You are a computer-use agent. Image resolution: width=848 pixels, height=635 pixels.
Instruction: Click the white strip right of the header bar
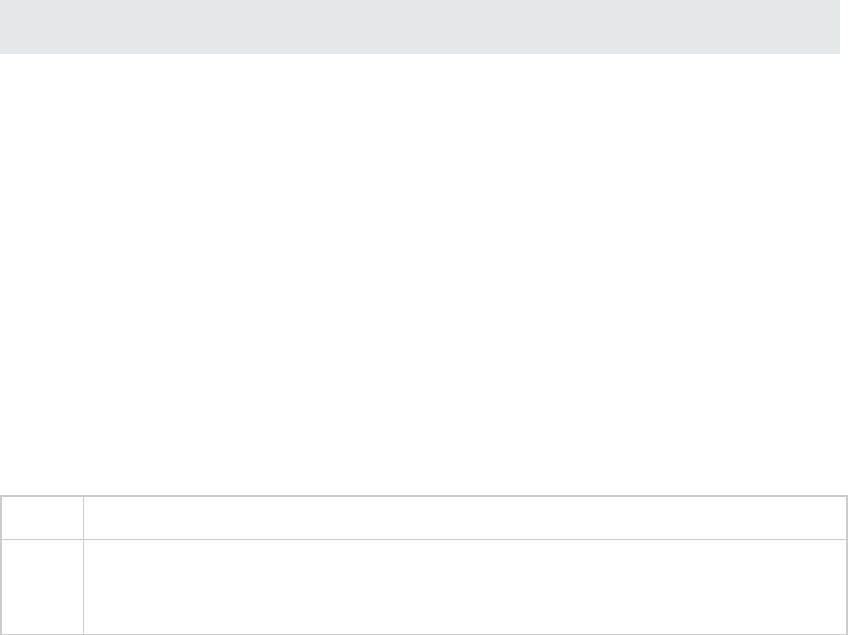coord(844,26)
